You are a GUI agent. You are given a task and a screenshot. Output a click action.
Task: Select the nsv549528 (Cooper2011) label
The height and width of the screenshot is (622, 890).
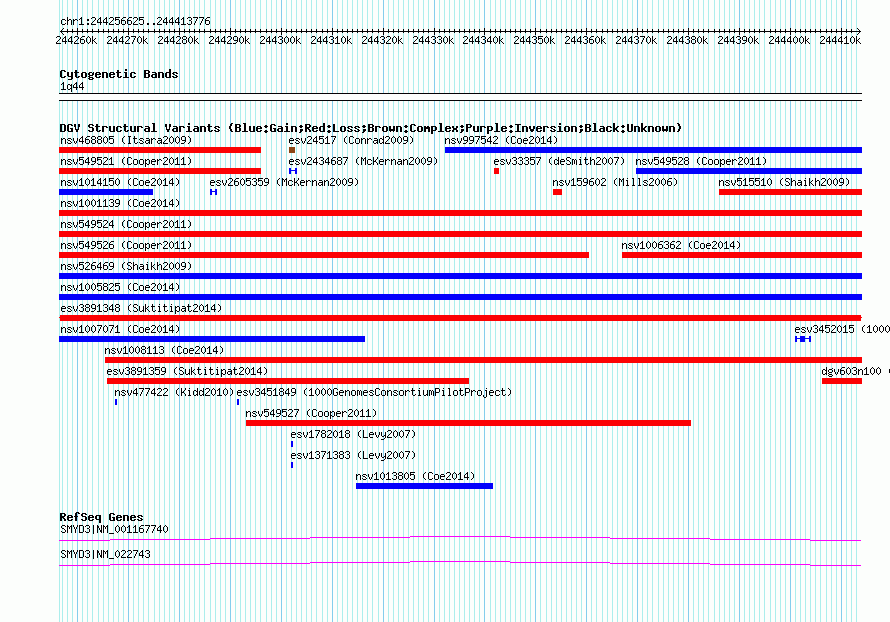pyautogui.click(x=701, y=161)
